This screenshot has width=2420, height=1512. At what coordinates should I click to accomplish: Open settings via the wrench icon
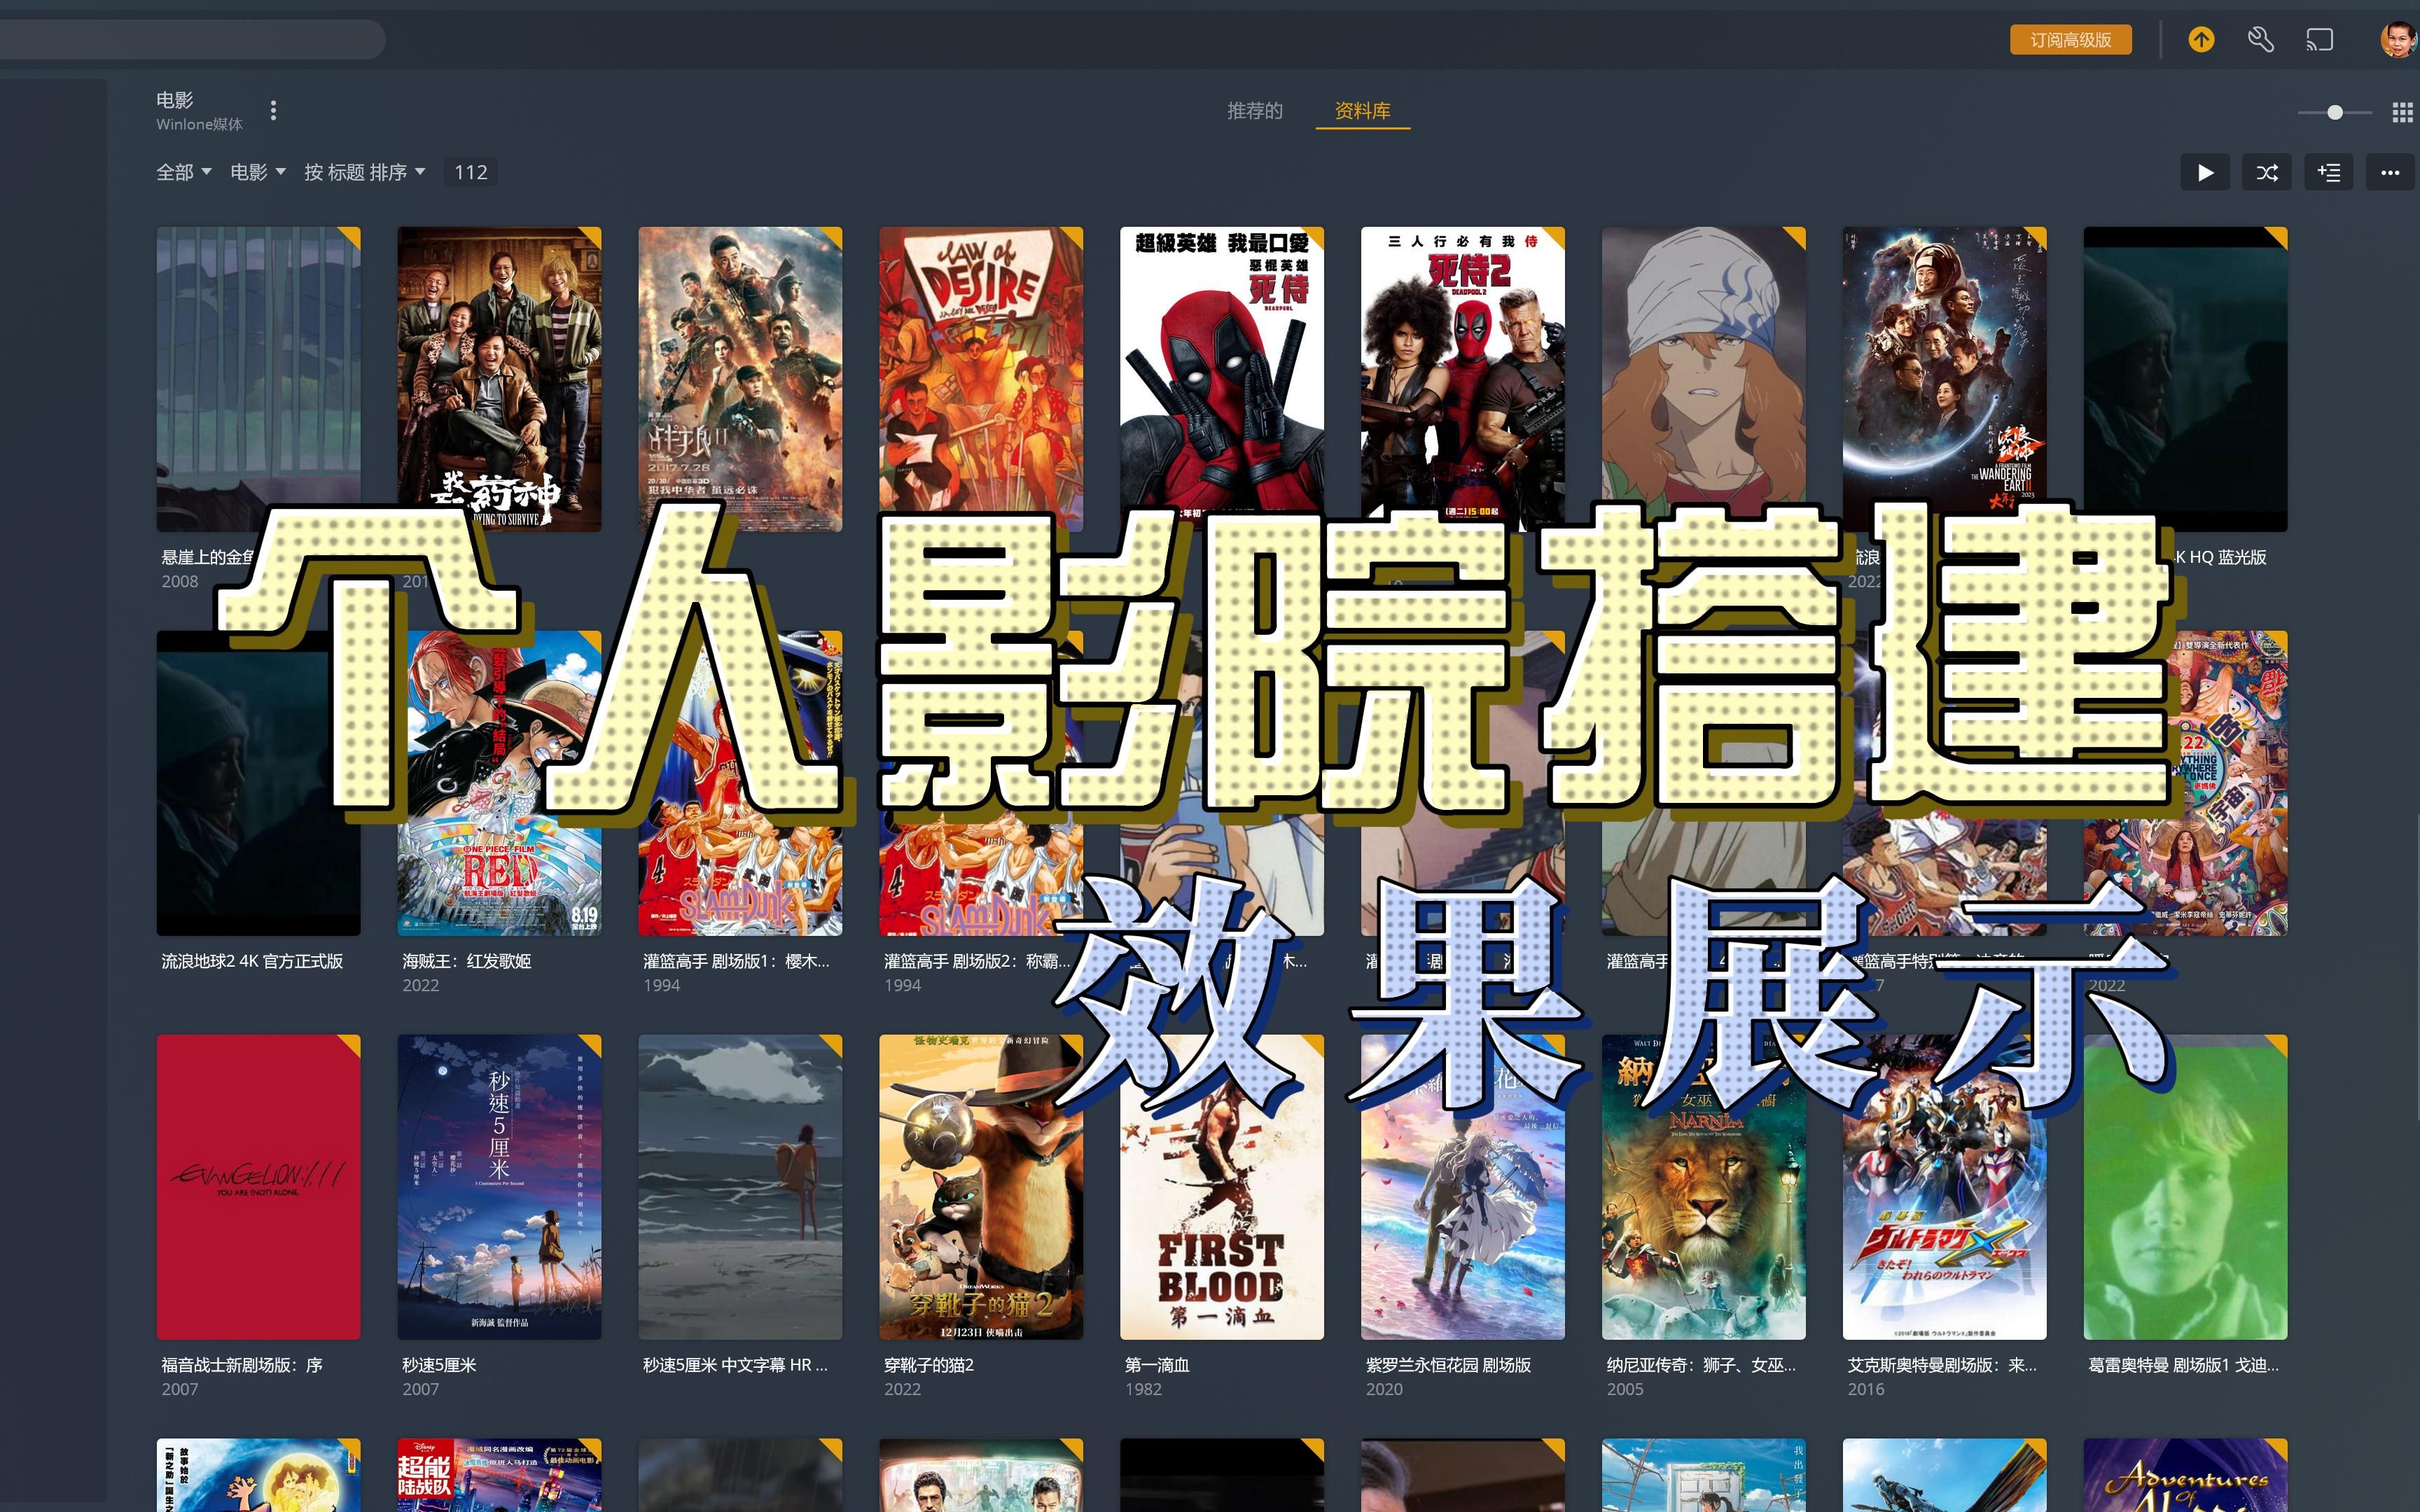2260,40
